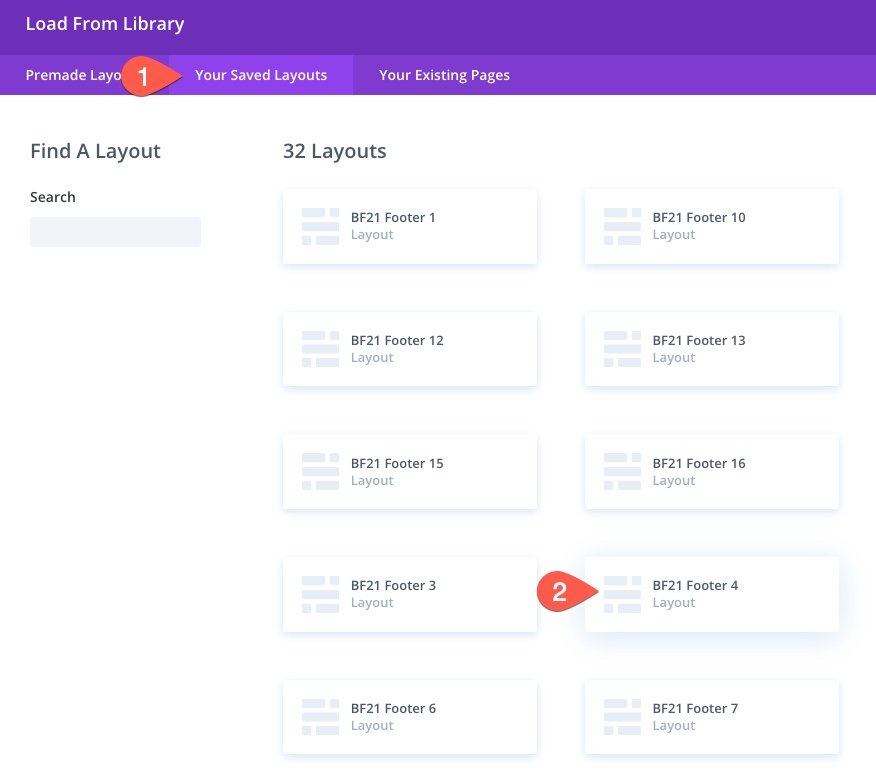Select the BF21 Footer 16 title text
Viewport: 876px width, 778px height.
(x=699, y=463)
